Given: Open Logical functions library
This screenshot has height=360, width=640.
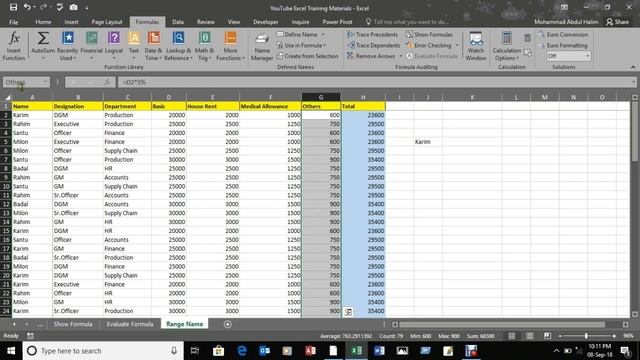Looking at the screenshot, I should (x=114, y=47).
